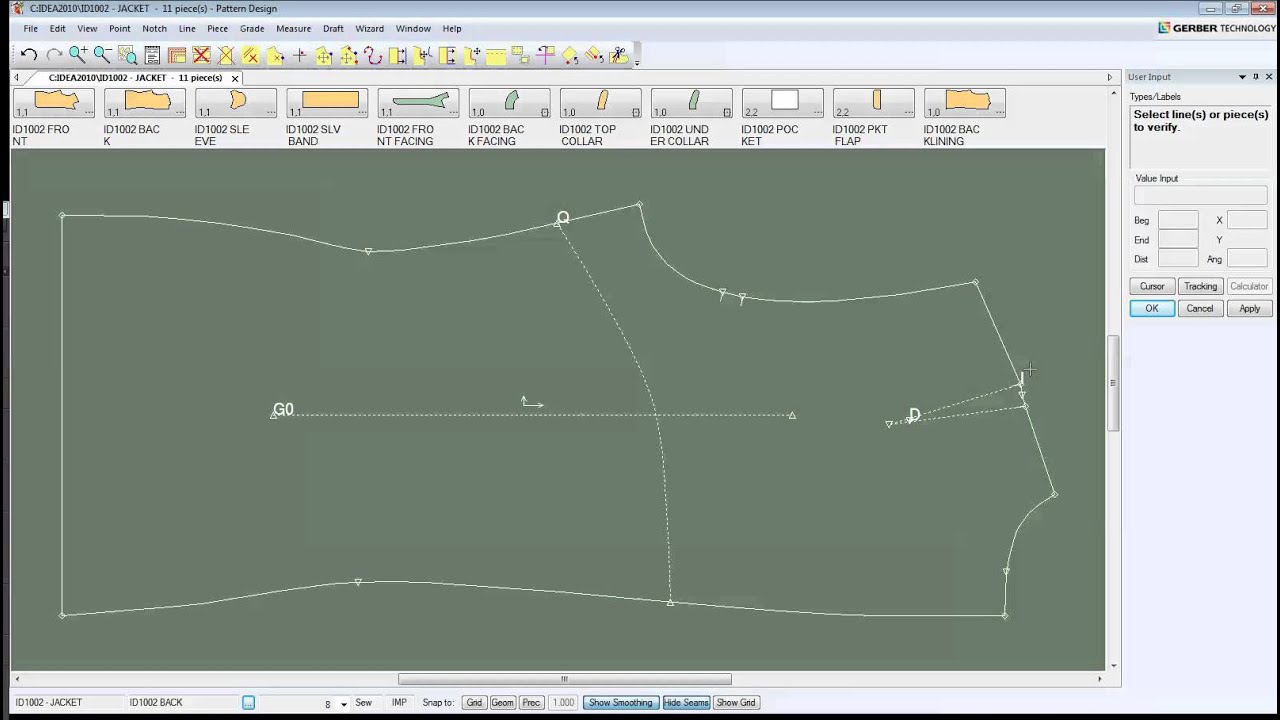1280x720 pixels.
Task: Enable snap to Prec
Action: 531,703
